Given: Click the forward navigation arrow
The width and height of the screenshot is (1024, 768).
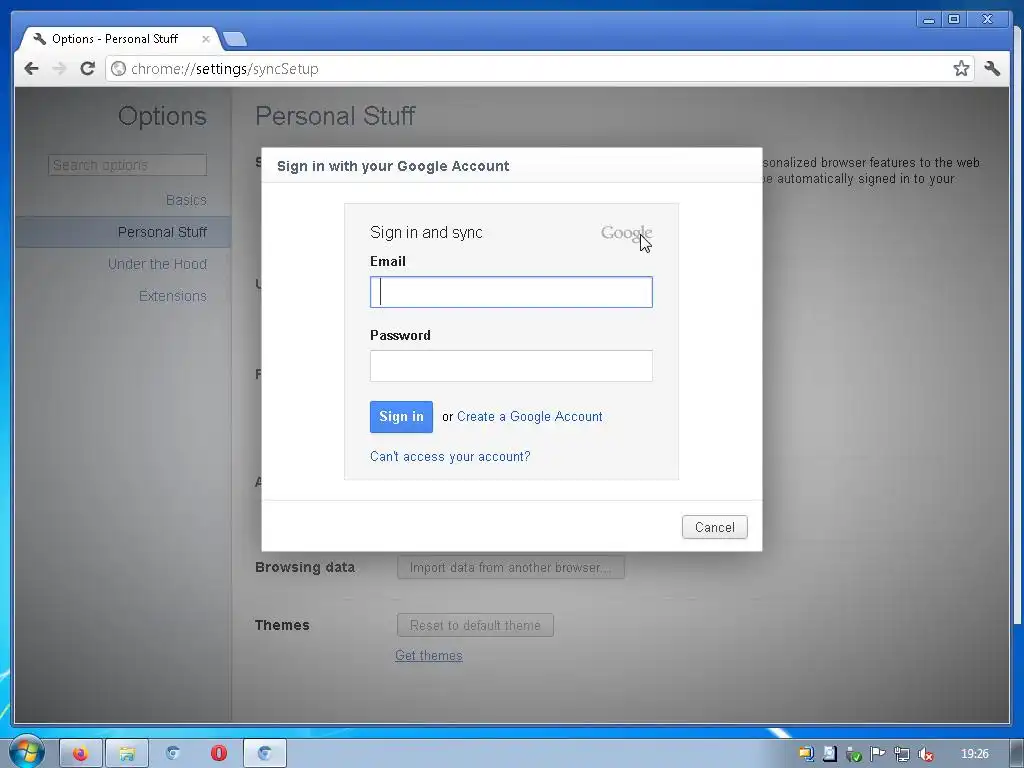Looking at the screenshot, I should [x=59, y=69].
